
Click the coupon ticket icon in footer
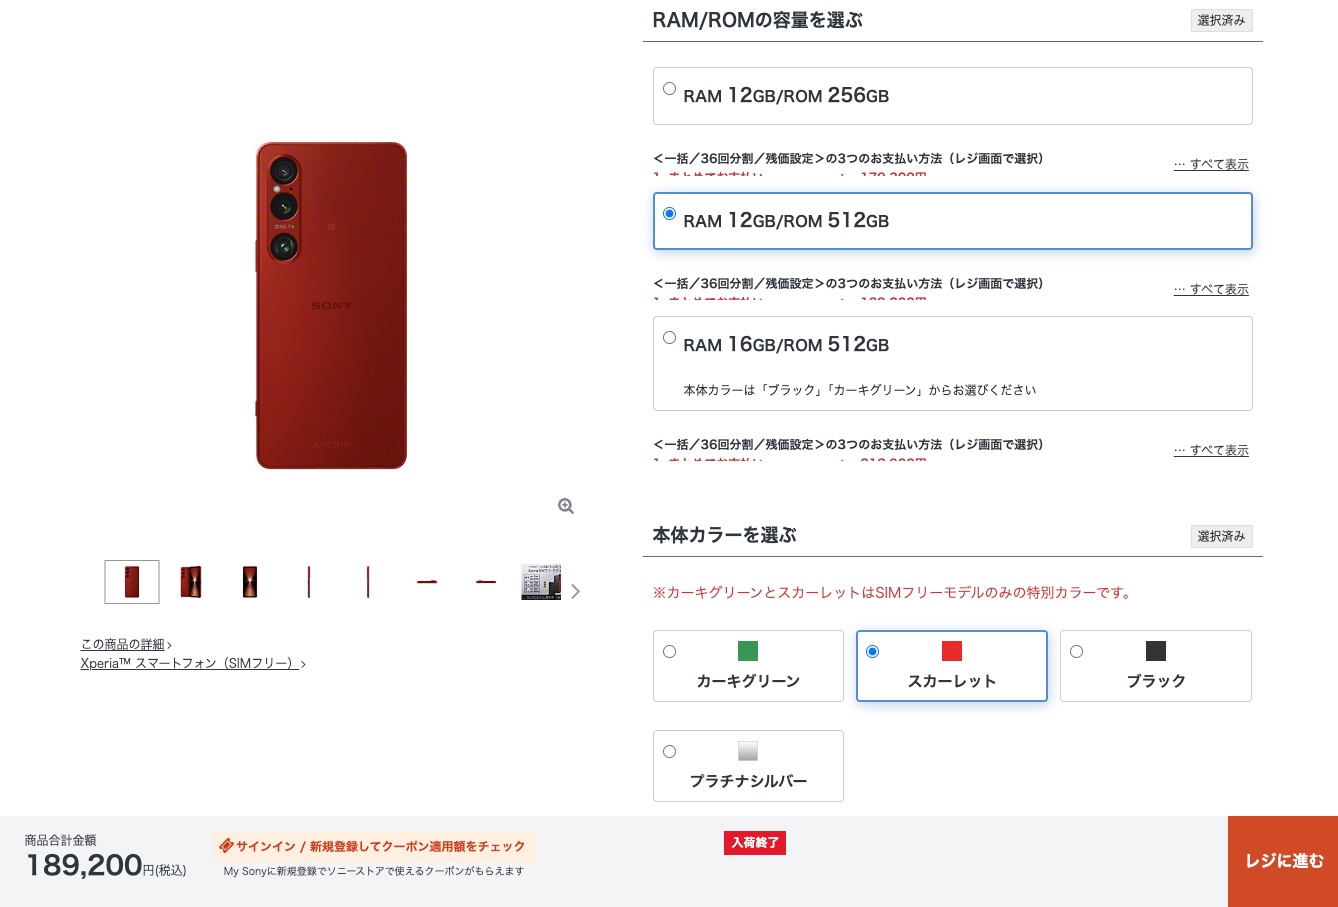226,845
